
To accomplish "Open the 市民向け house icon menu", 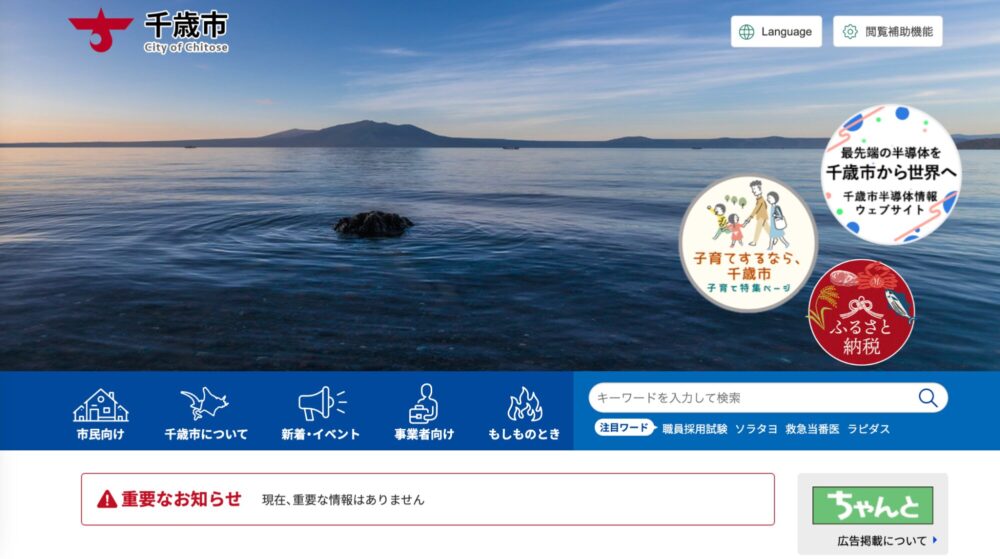I will pyautogui.click(x=100, y=405).
